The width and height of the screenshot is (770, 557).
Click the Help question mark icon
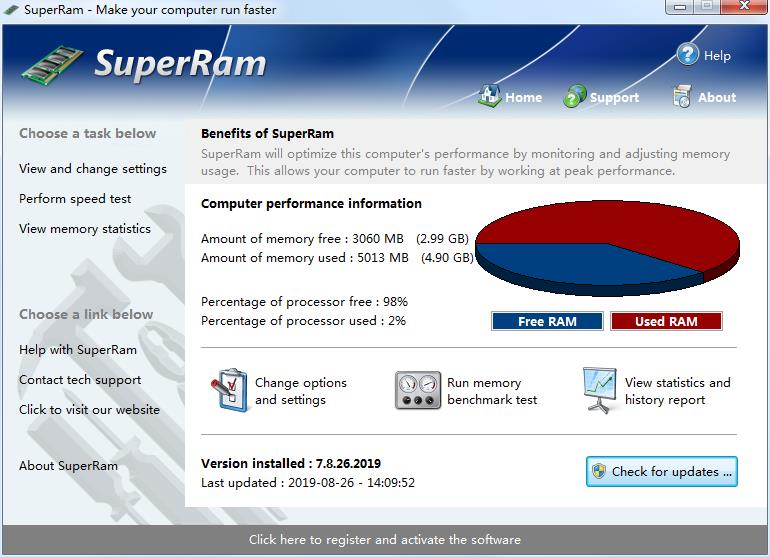coord(687,55)
